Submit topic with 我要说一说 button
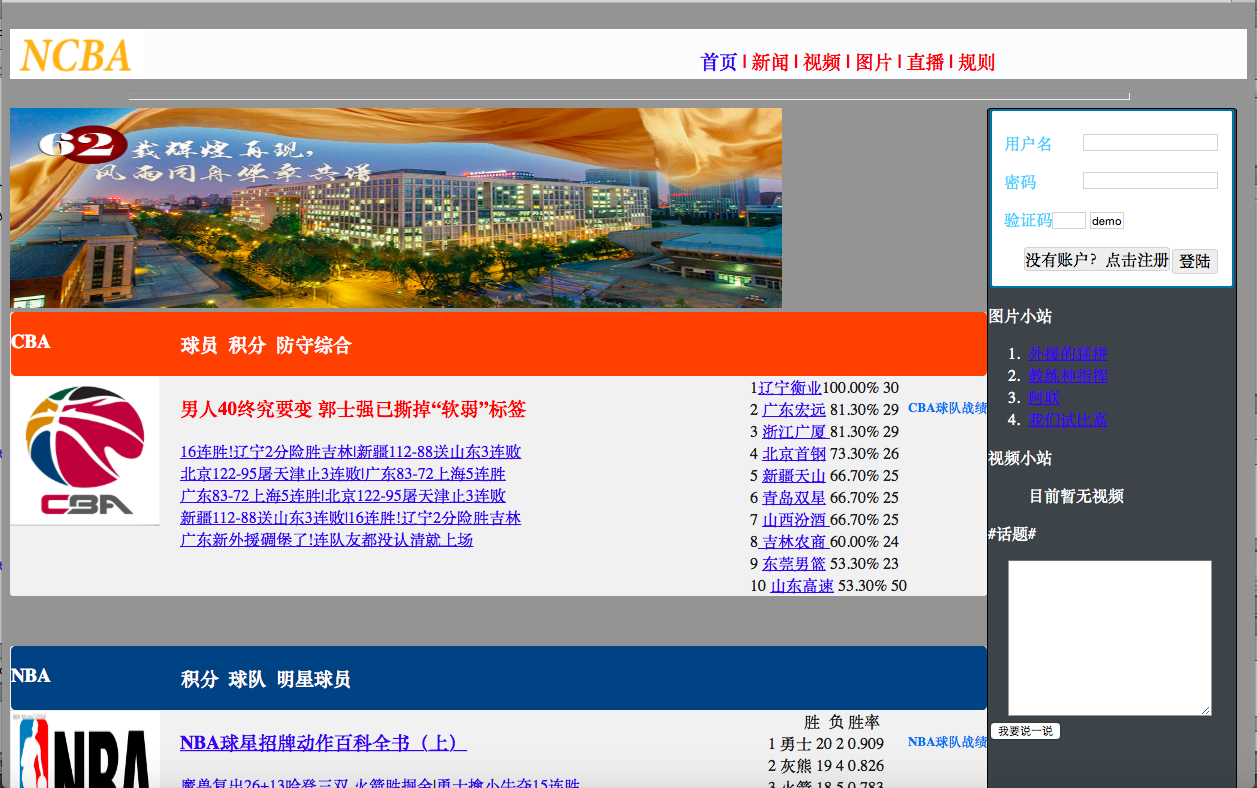Image resolution: width=1257 pixels, height=788 pixels. point(1025,731)
